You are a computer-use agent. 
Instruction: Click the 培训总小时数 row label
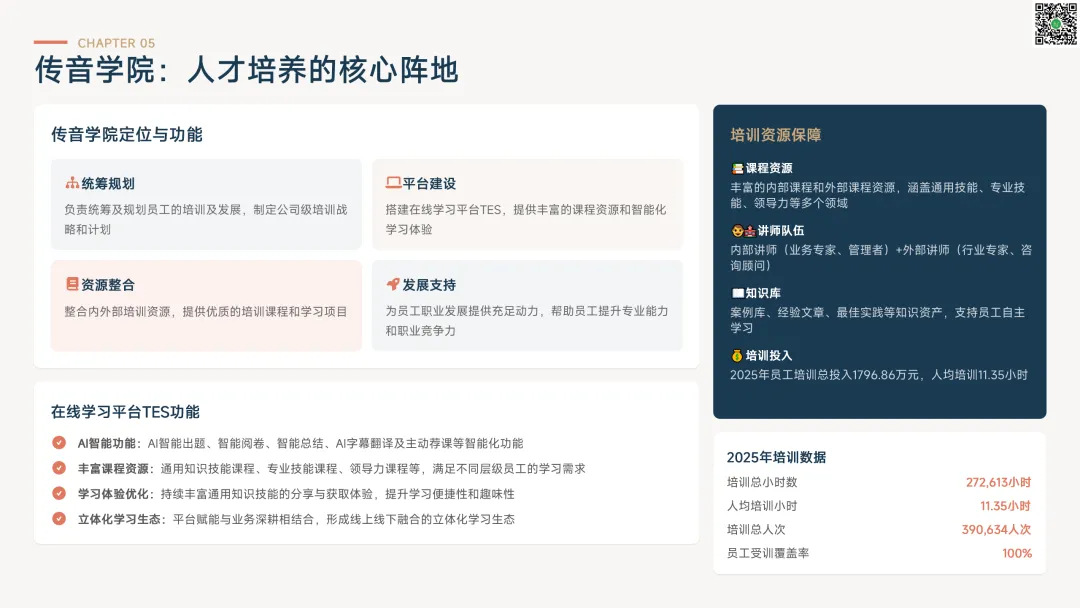[x=762, y=482]
